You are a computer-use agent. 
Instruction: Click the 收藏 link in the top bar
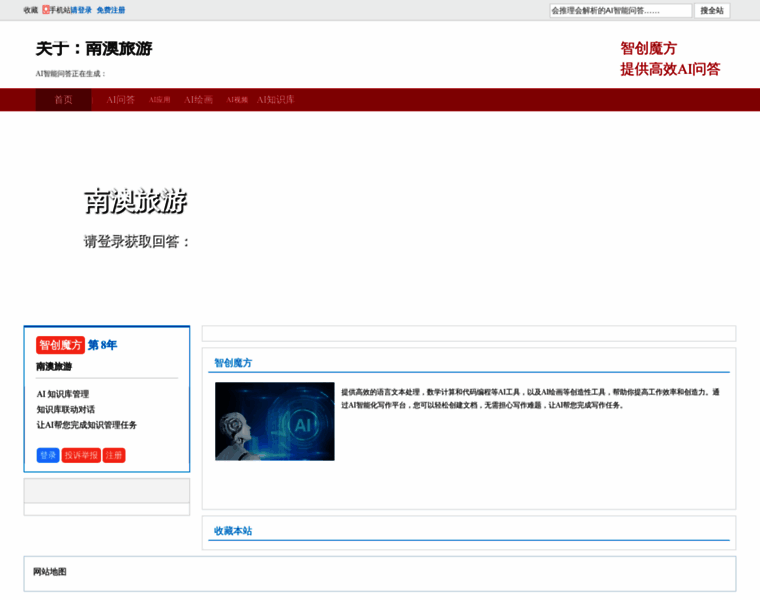click(x=31, y=10)
